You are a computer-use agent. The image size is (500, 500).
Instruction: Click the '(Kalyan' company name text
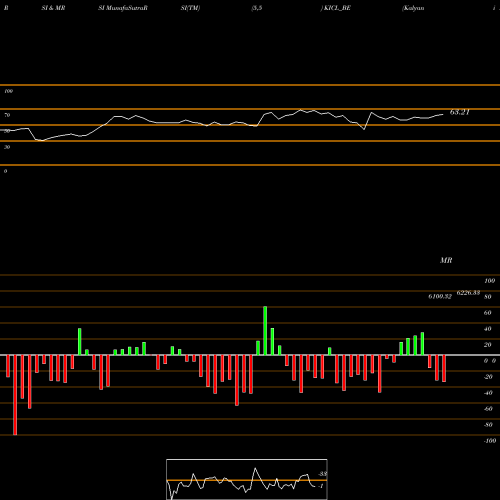pyautogui.click(x=413, y=8)
